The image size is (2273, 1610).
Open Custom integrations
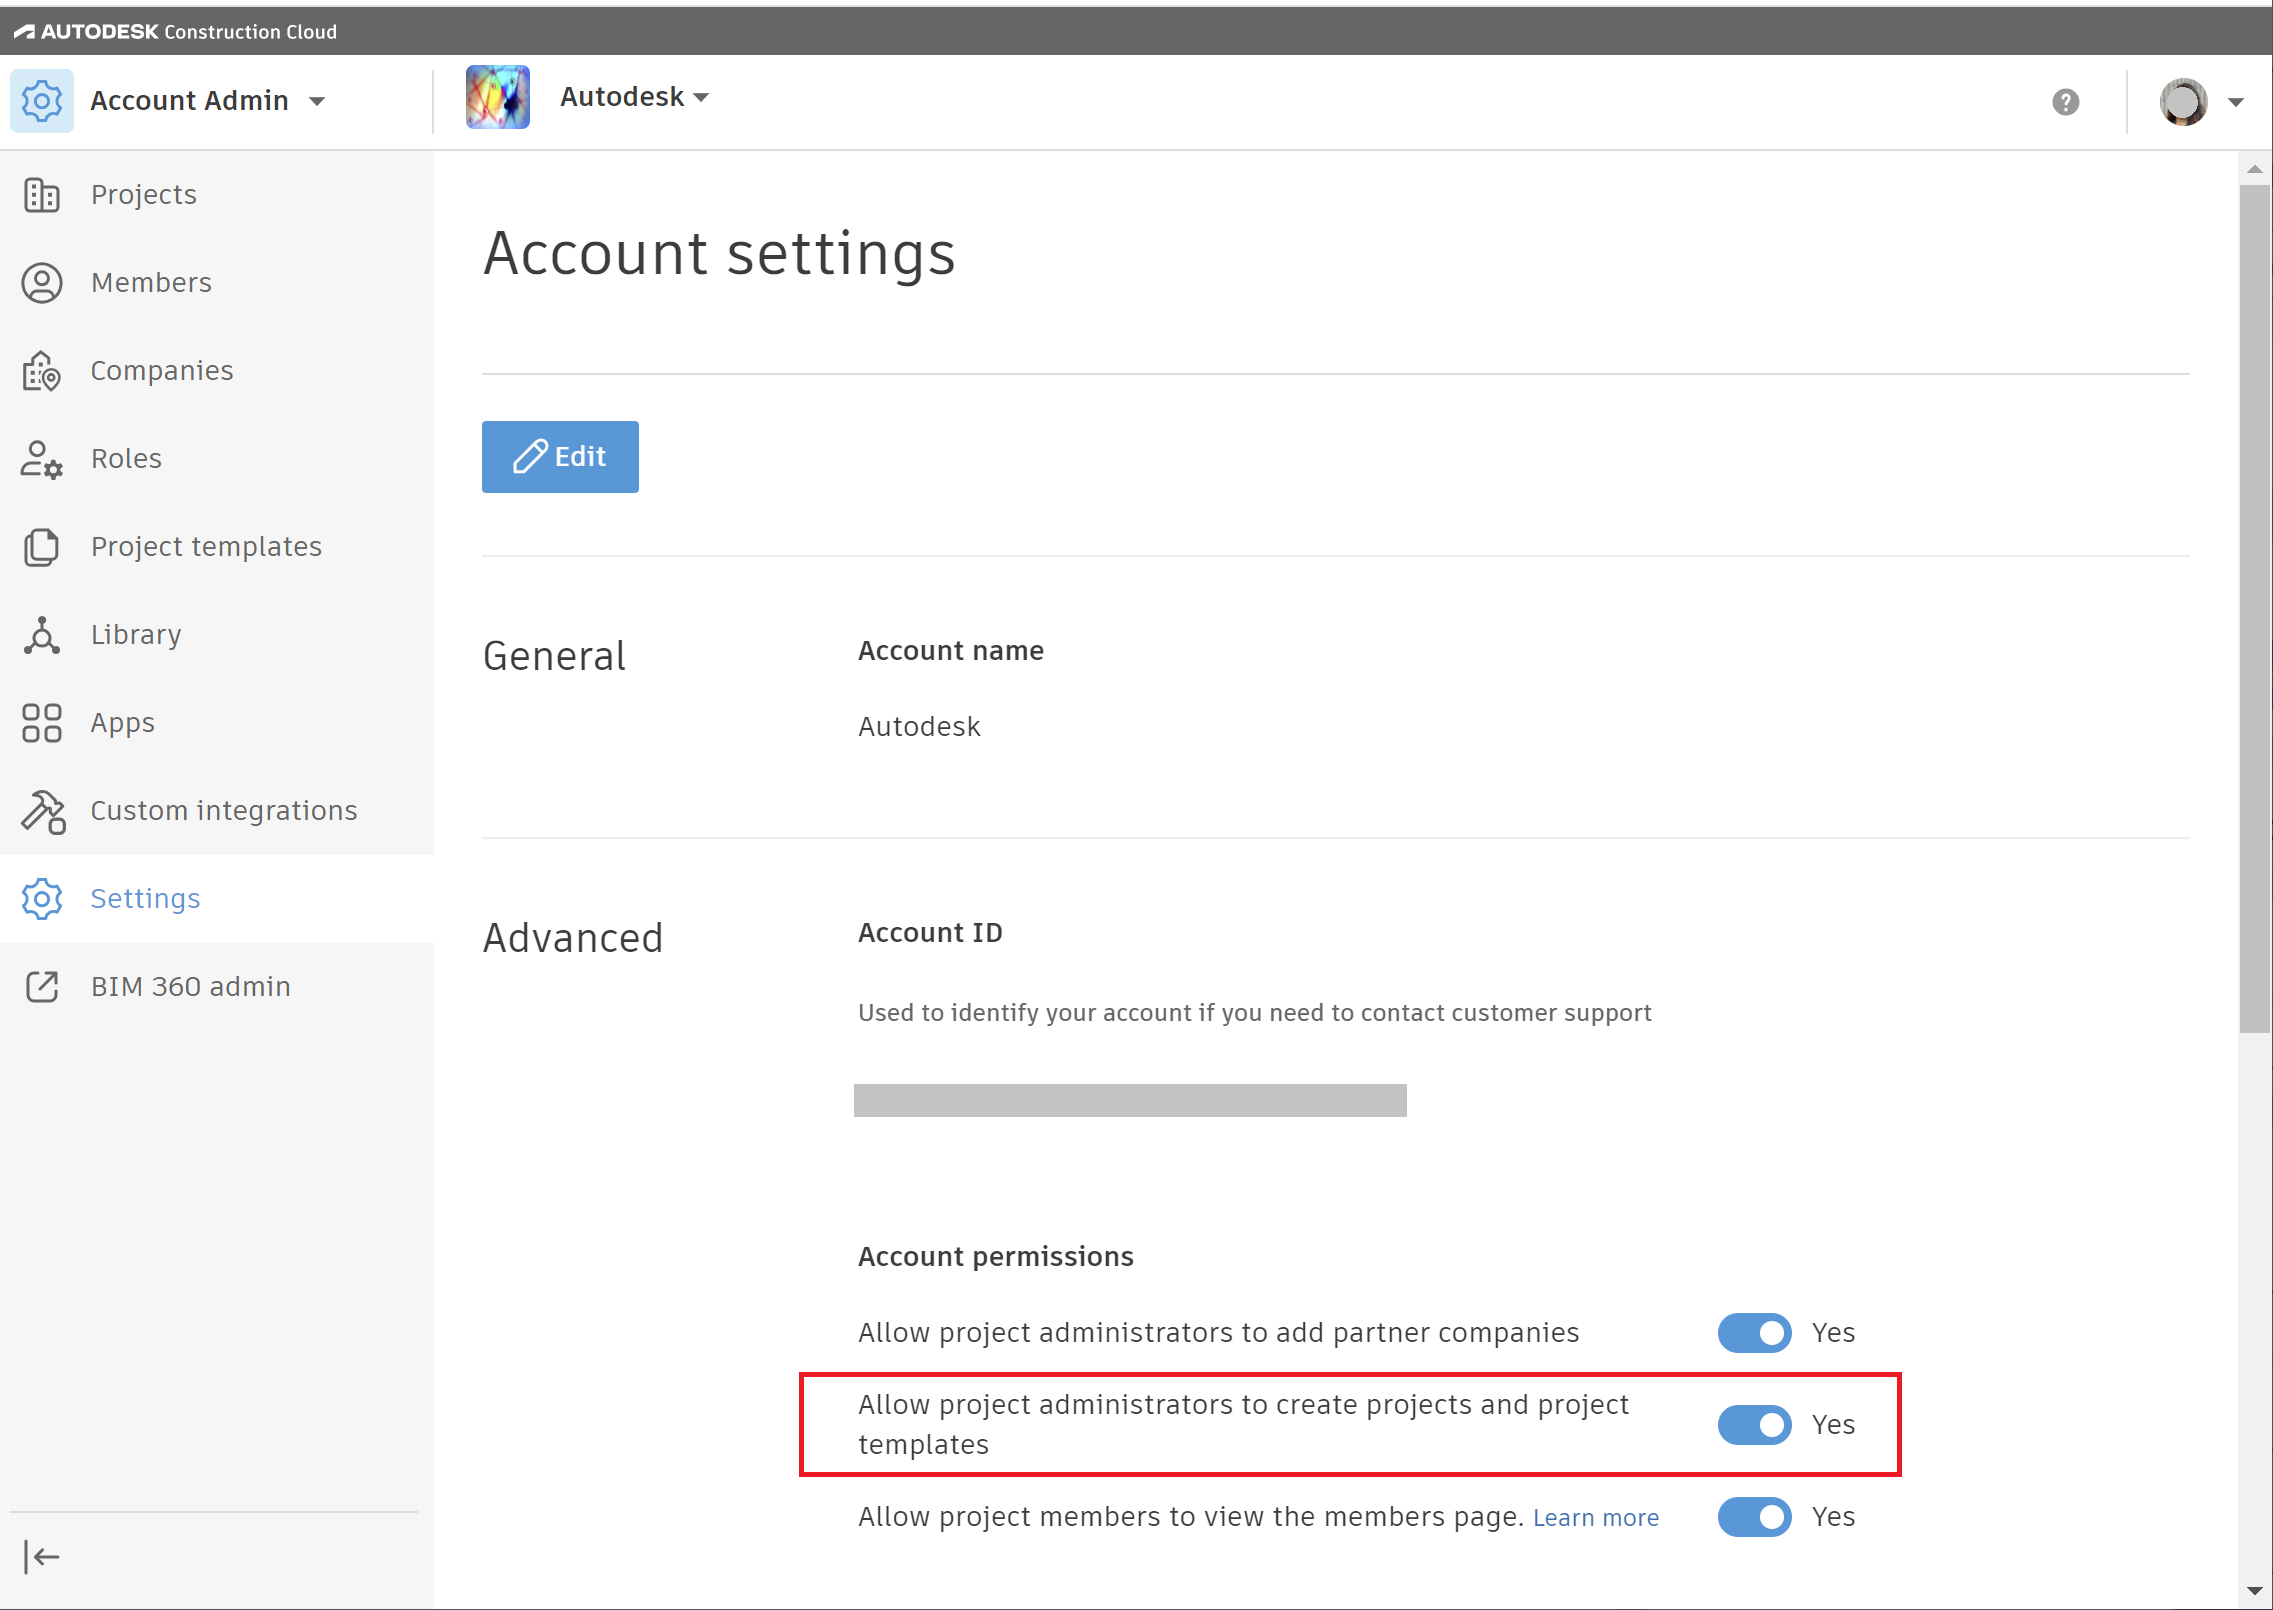point(223,810)
